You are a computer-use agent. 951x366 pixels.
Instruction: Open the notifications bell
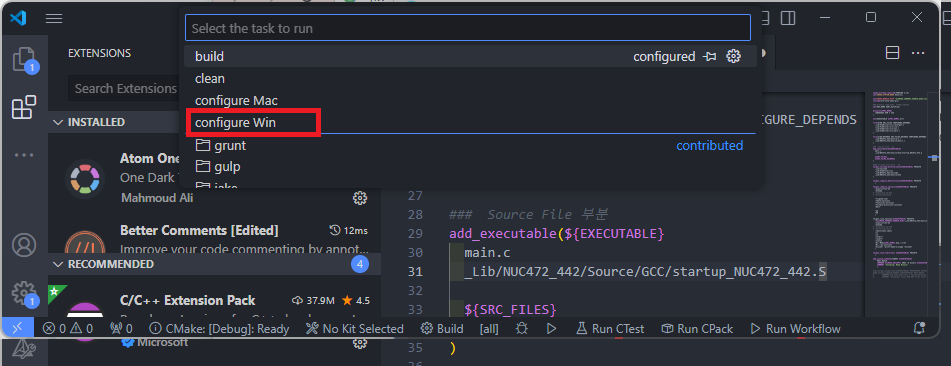pos(919,329)
